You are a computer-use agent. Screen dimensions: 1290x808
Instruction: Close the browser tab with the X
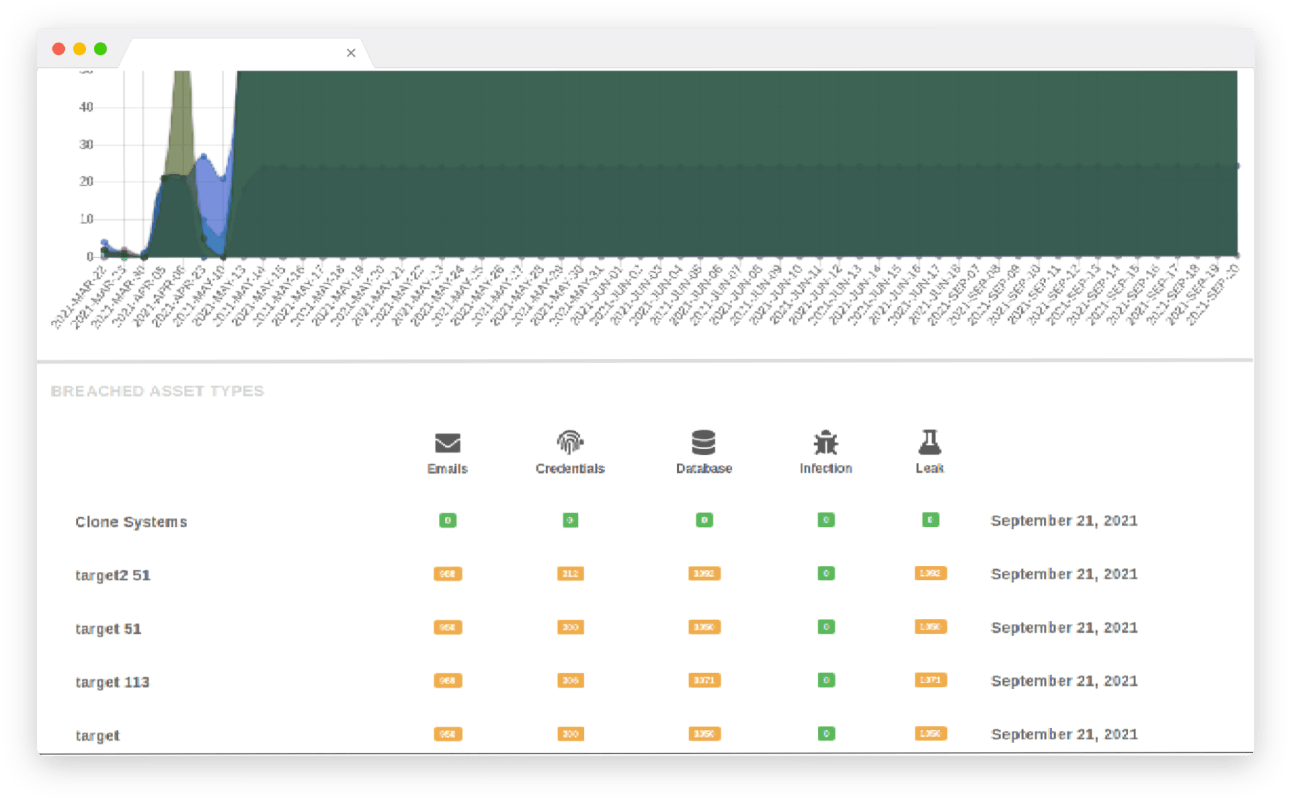point(351,53)
